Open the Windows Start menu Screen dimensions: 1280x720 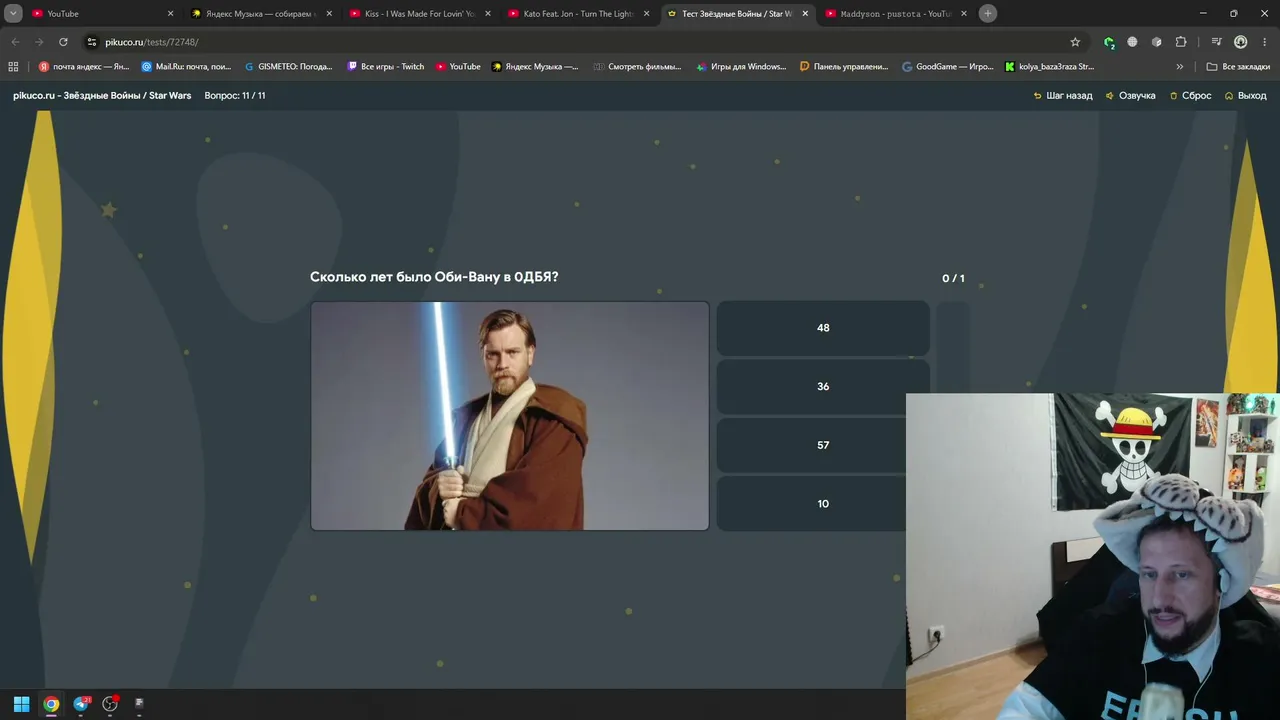point(21,704)
